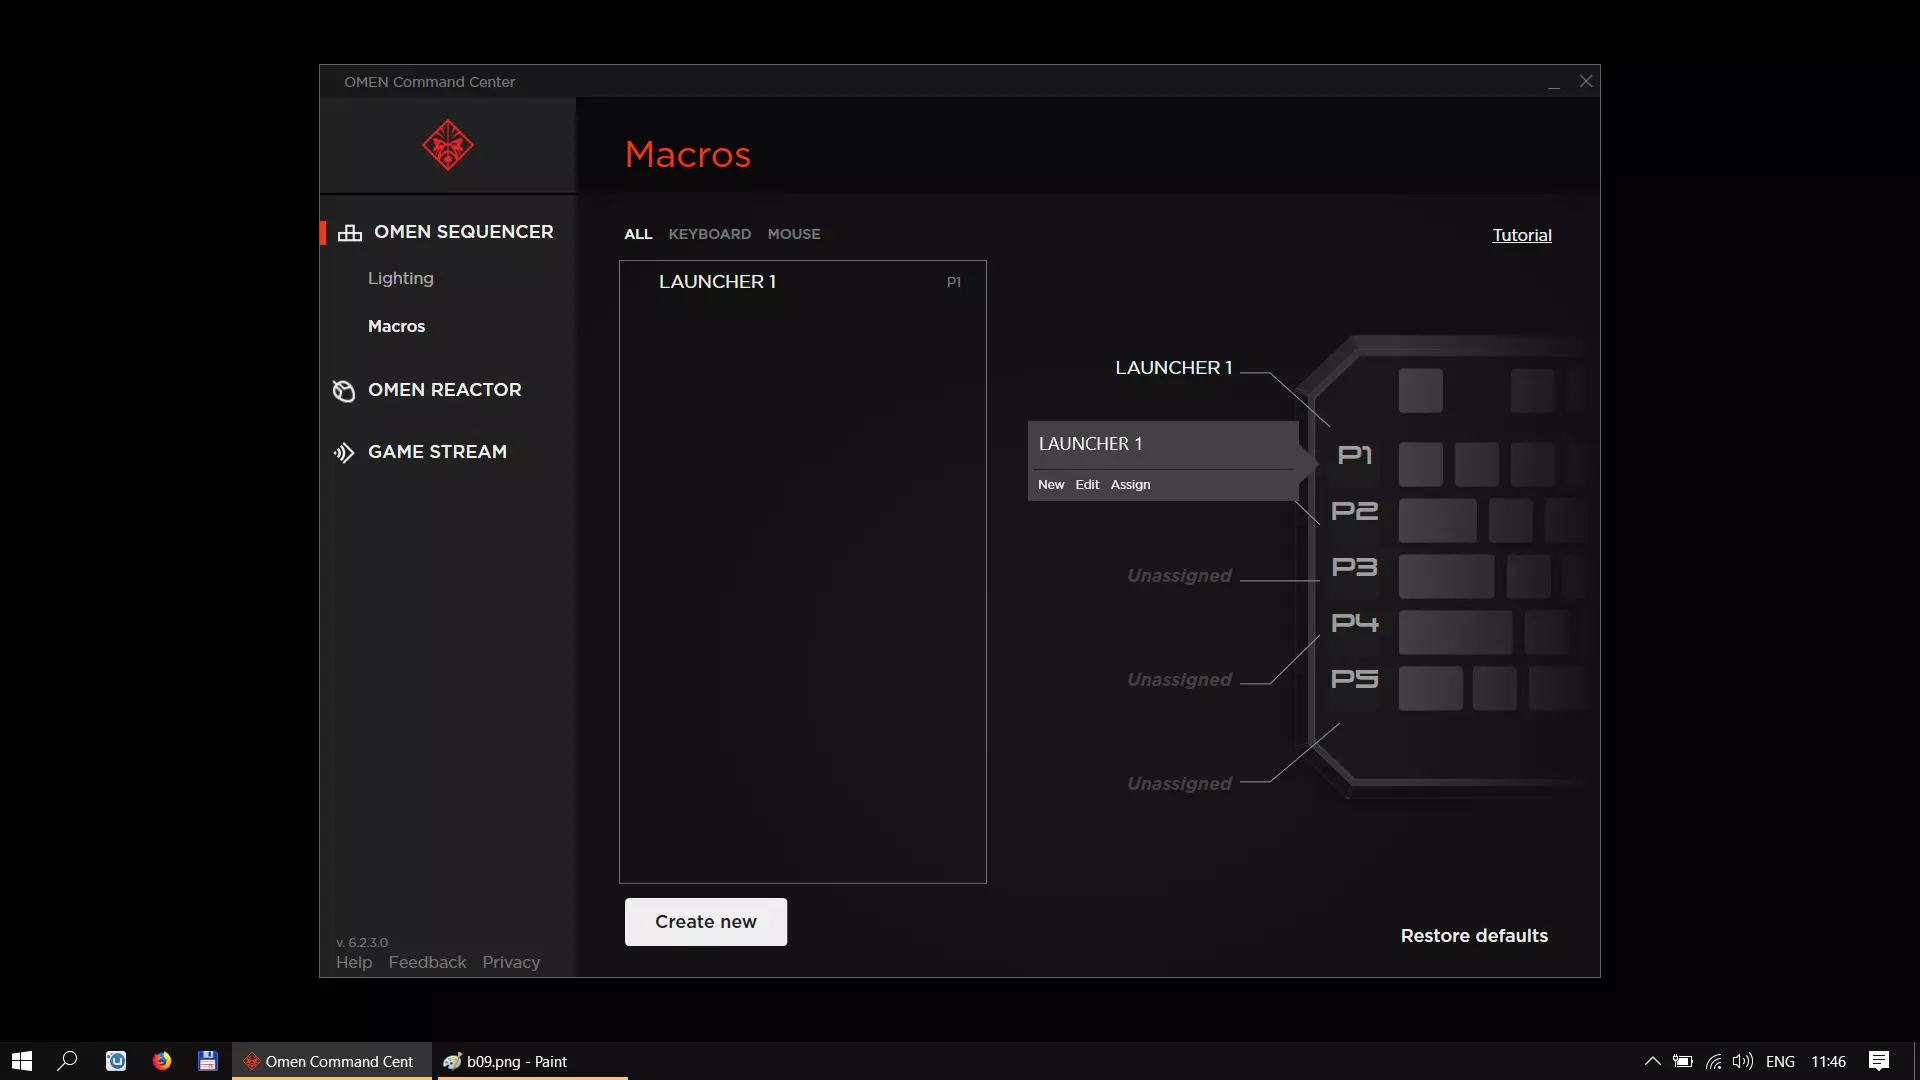Screen dimensions: 1920x1080
Task: Select the Lighting submenu item
Action: [x=400, y=278]
